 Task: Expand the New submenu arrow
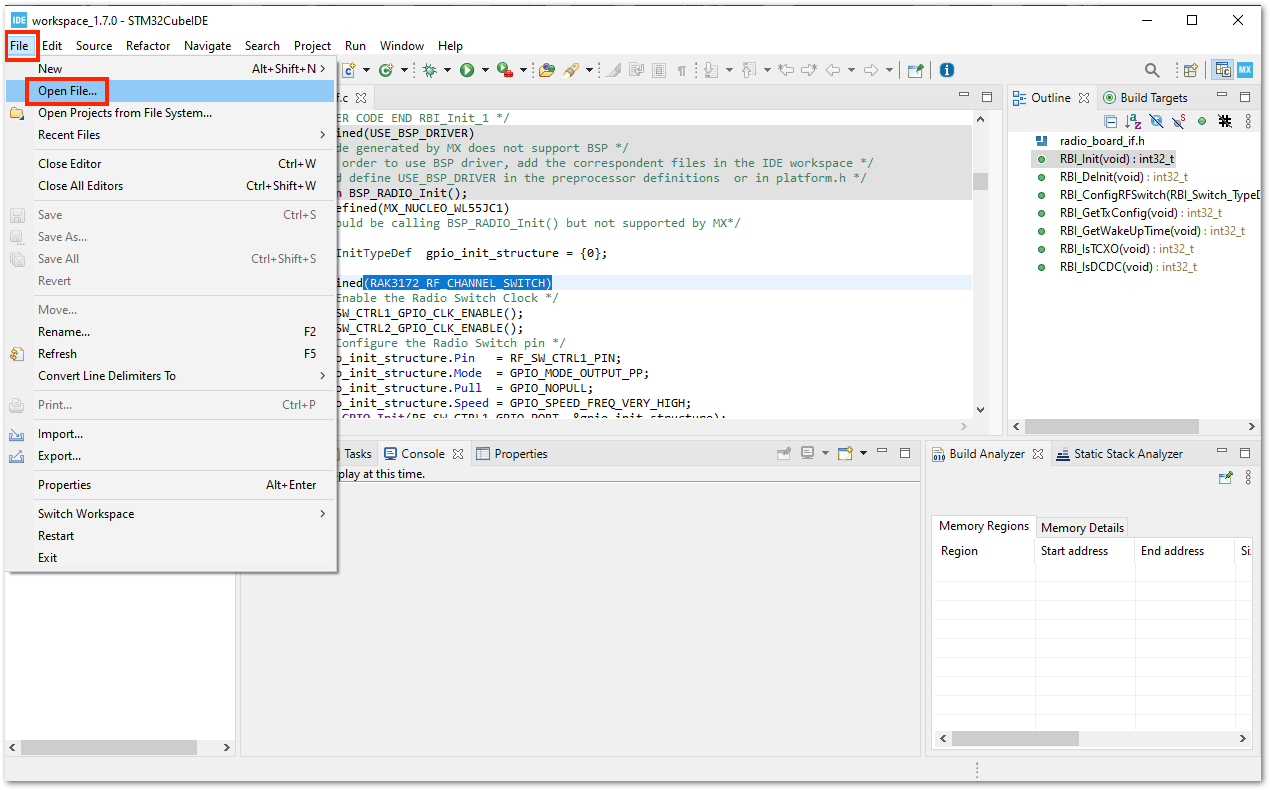pos(322,69)
